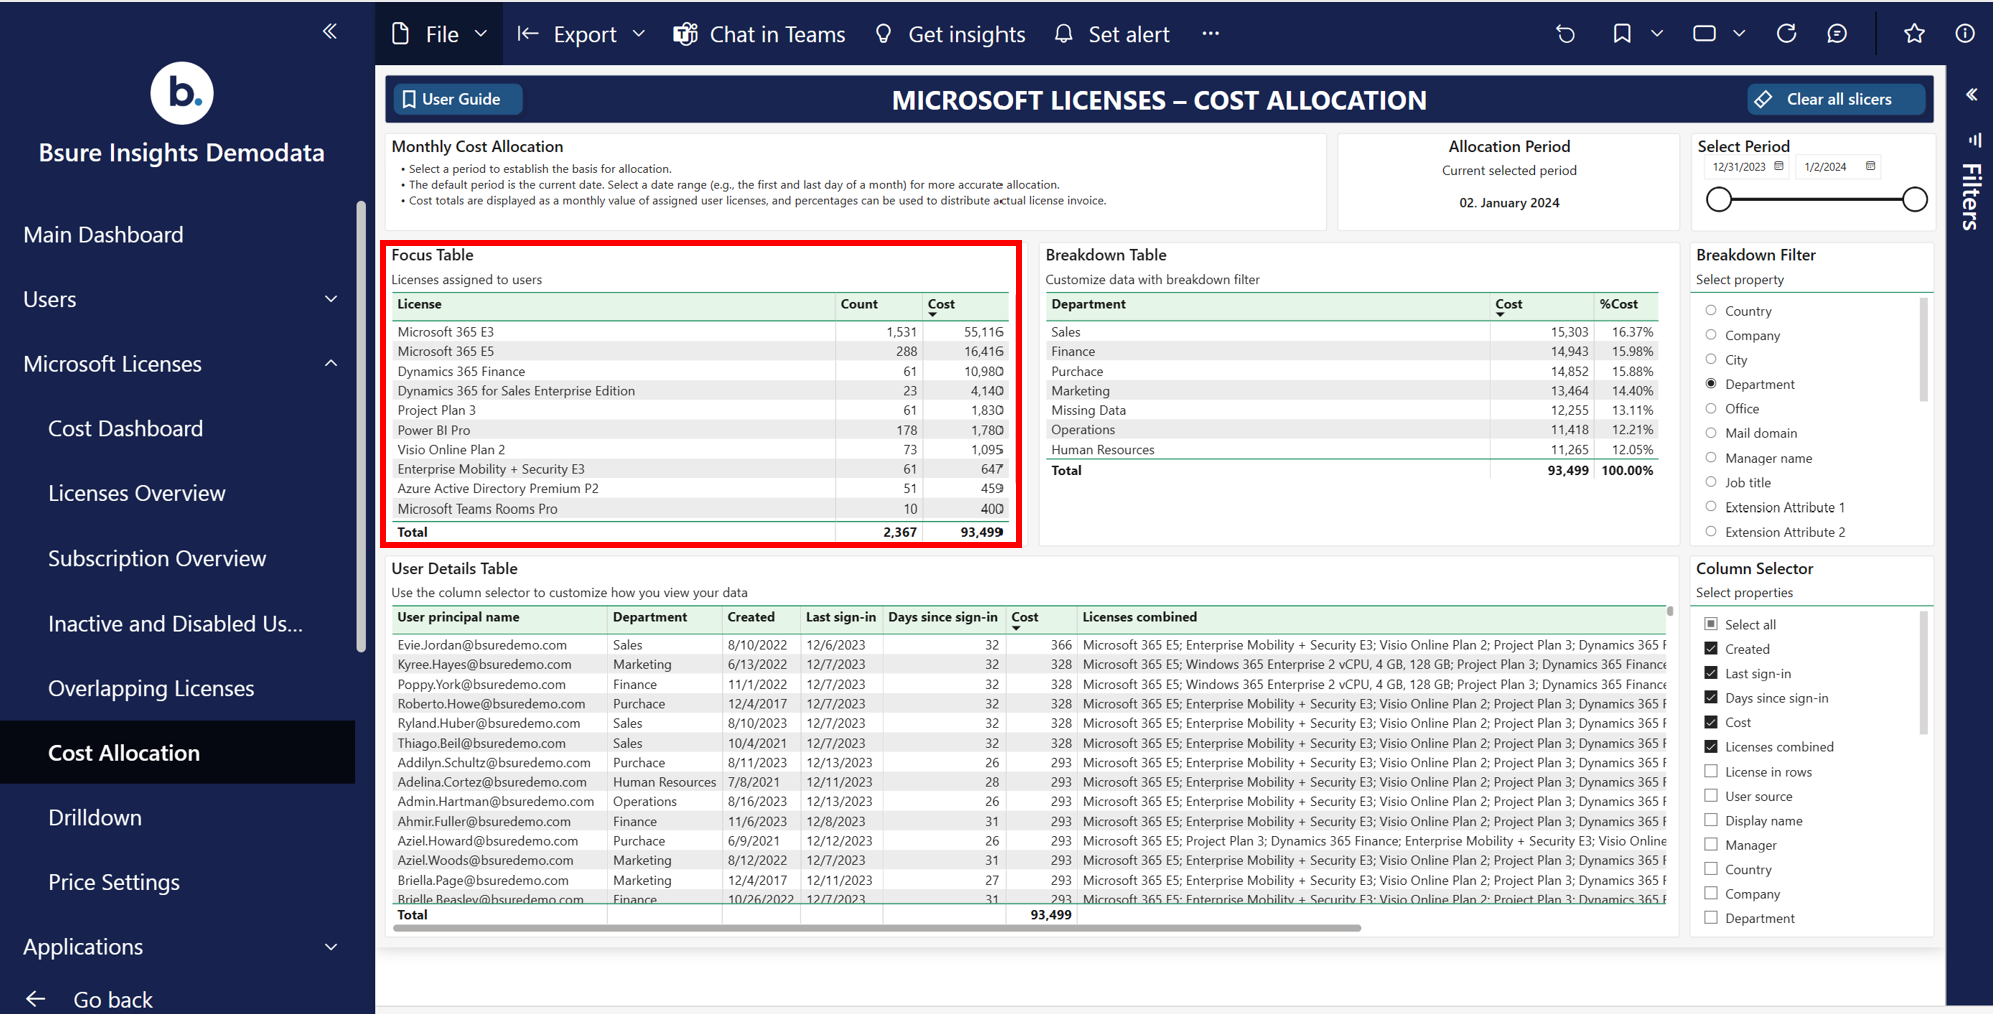Open the User Guide button
Screen dimensions: 1994x1014
tap(452, 99)
